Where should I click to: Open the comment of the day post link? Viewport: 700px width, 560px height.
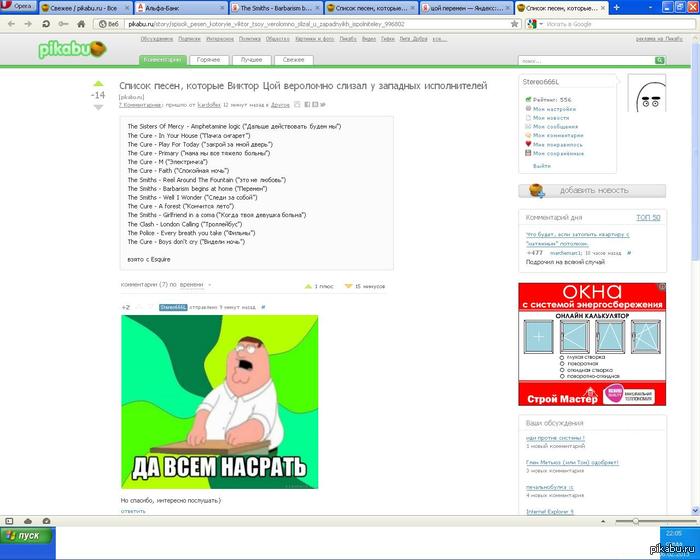point(577,239)
